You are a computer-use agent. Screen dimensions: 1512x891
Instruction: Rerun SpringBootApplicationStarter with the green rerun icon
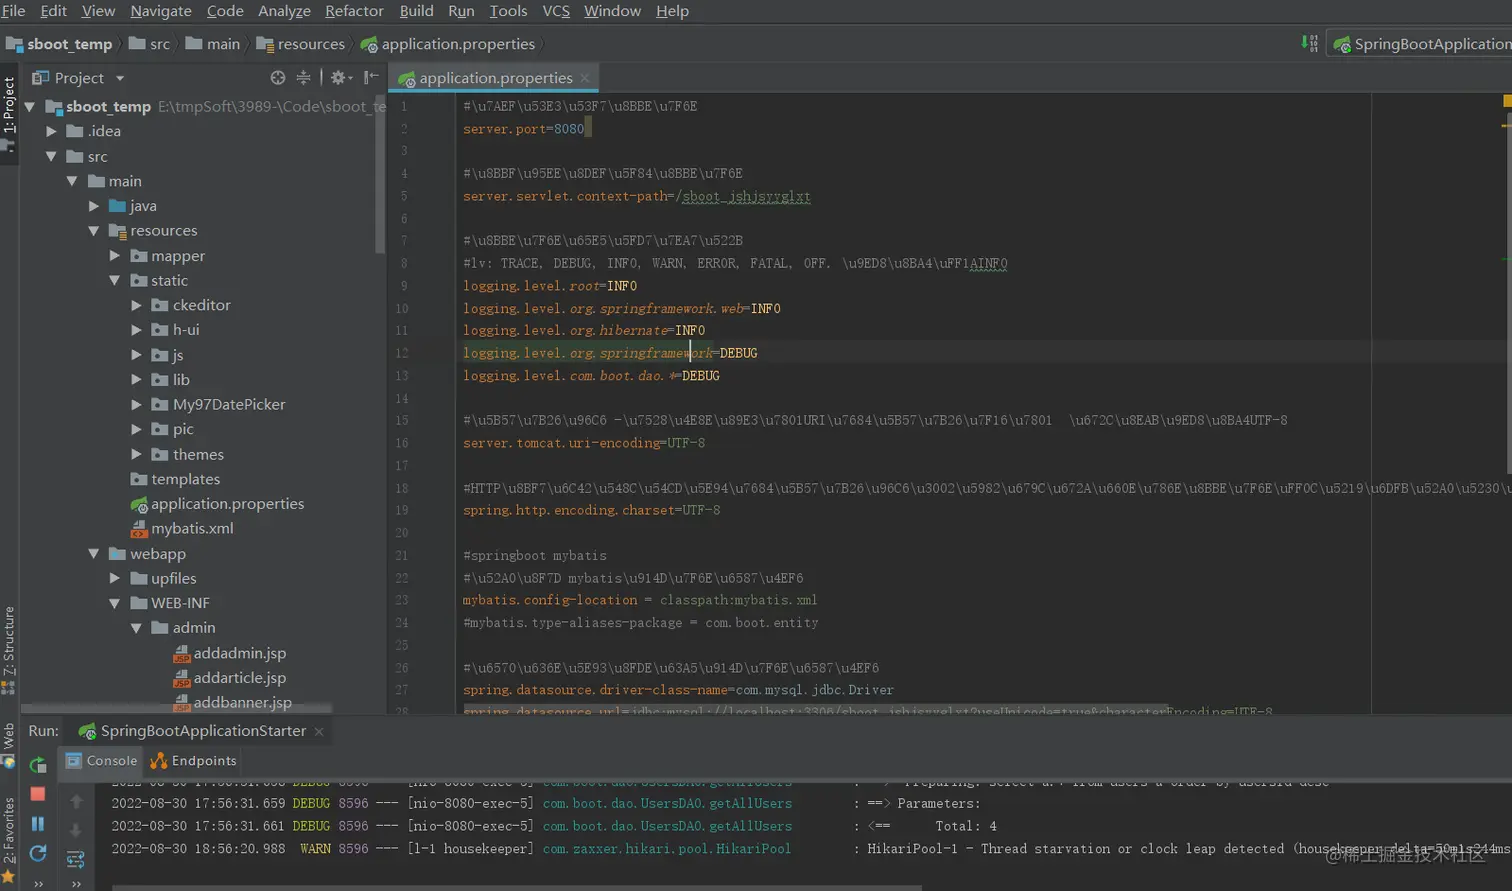pyautogui.click(x=38, y=765)
